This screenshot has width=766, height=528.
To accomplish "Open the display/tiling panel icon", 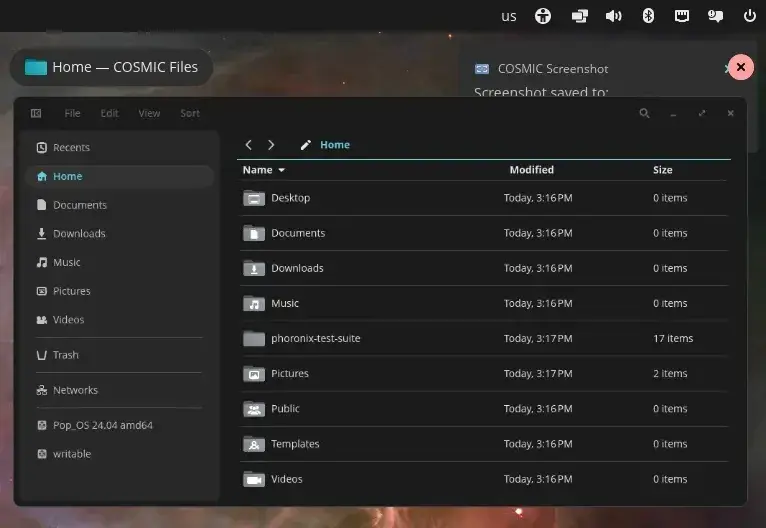I will pyautogui.click(x=579, y=16).
